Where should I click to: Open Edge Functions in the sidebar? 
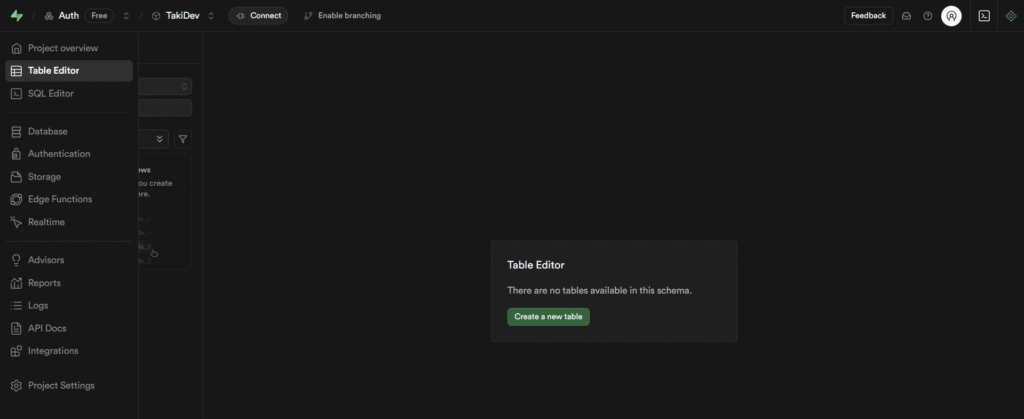click(60, 199)
